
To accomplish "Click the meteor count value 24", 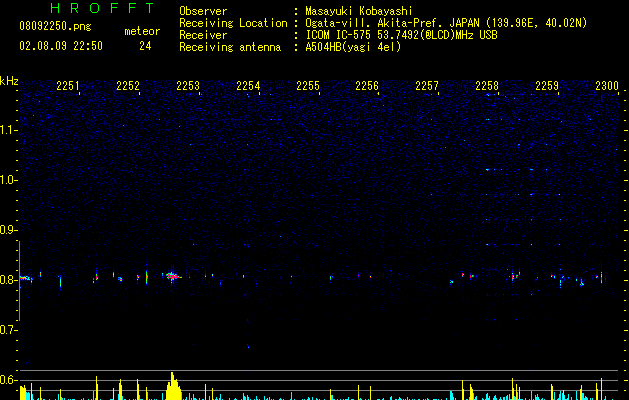I will coord(145,46).
